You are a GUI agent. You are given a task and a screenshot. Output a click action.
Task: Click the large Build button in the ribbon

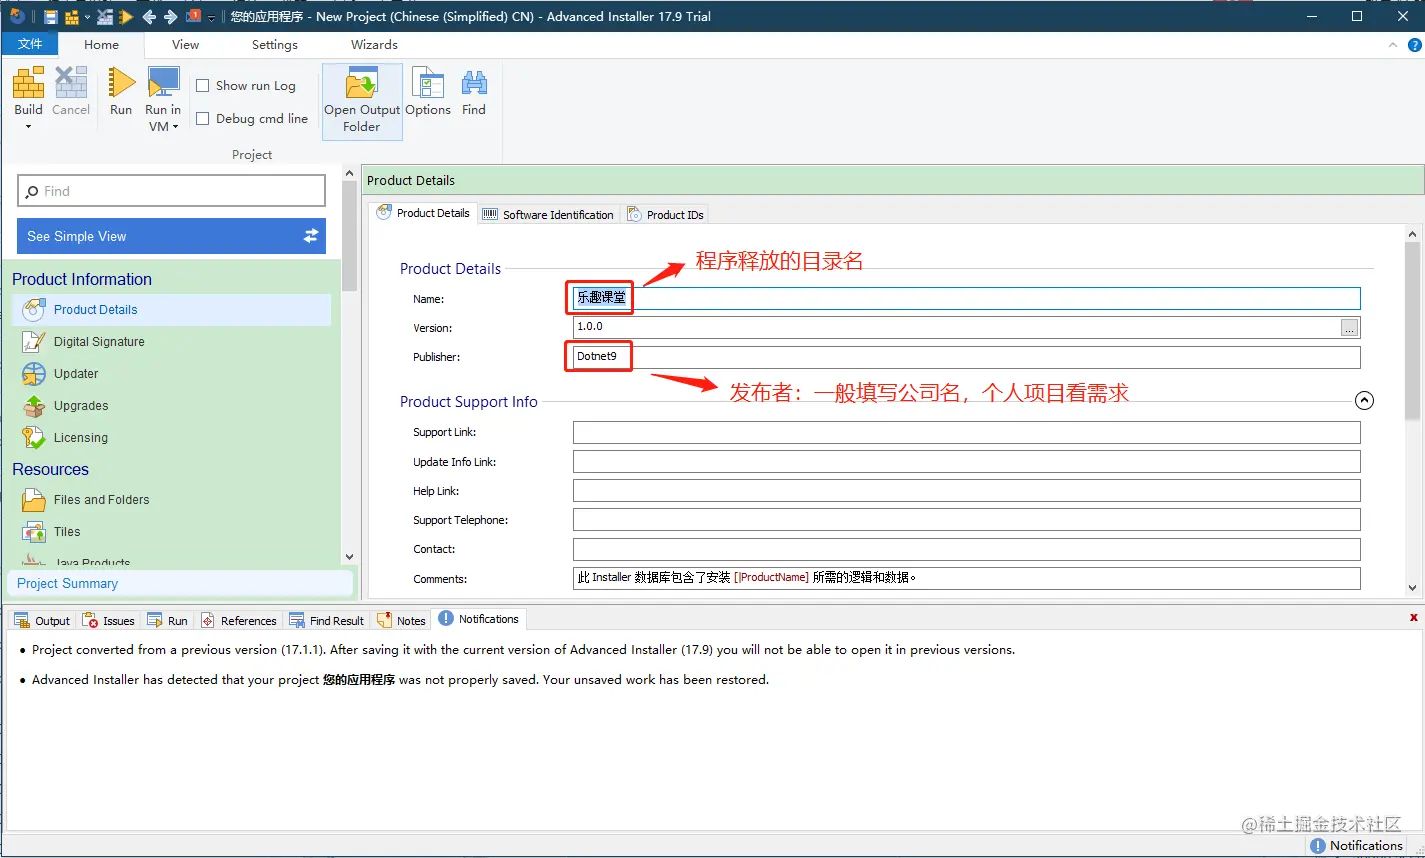(x=28, y=91)
